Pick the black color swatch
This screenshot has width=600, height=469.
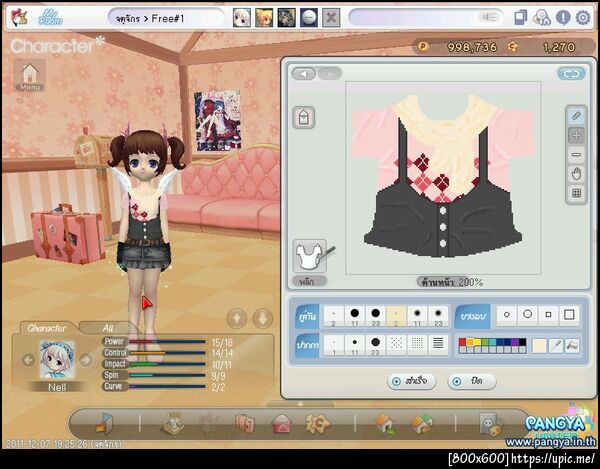click(x=522, y=342)
